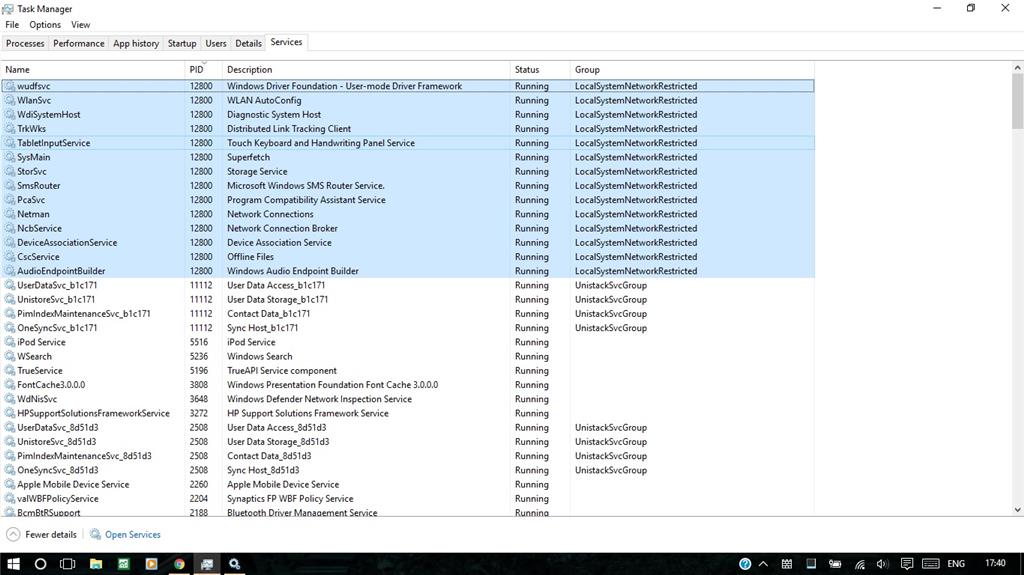Select the UnistoreSvc_8d51d3 service
Viewport: 1024px width, 575px height.
point(408,442)
